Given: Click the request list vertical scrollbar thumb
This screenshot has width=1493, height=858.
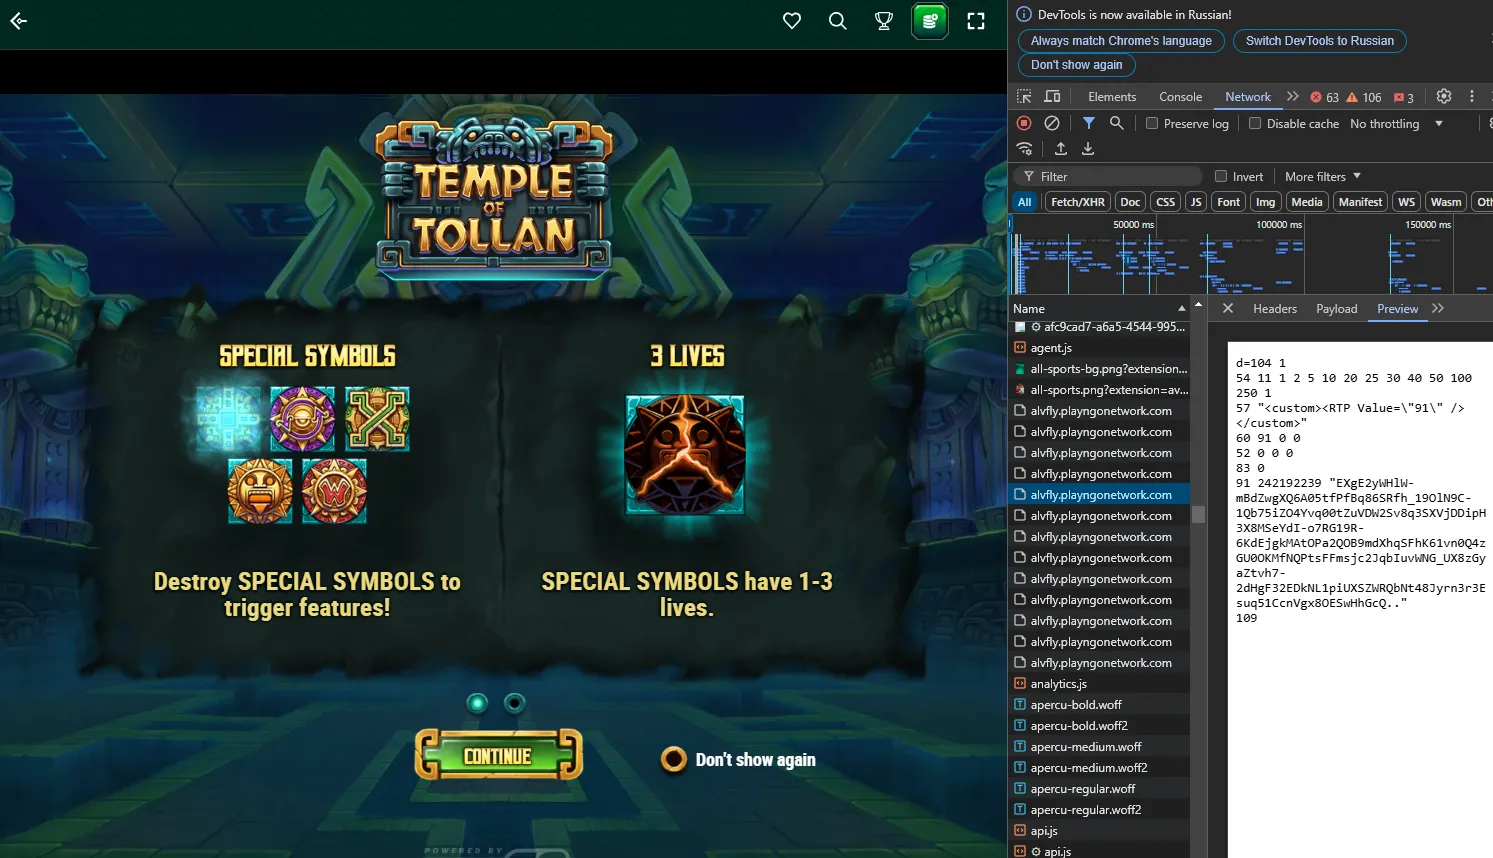Looking at the screenshot, I should 1198,515.
